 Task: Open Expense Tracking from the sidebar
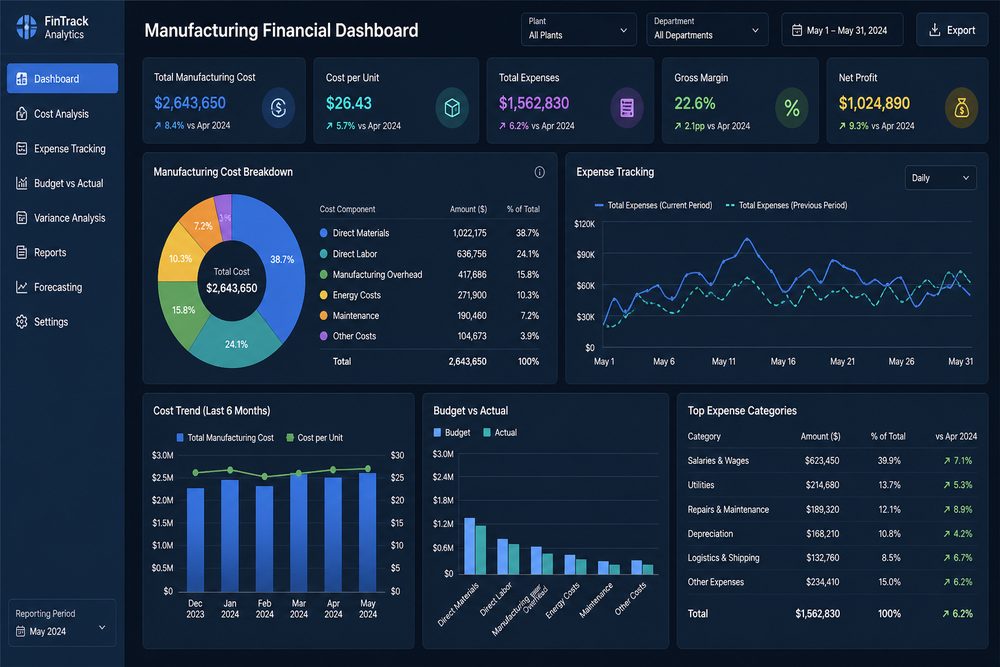click(x=62, y=149)
